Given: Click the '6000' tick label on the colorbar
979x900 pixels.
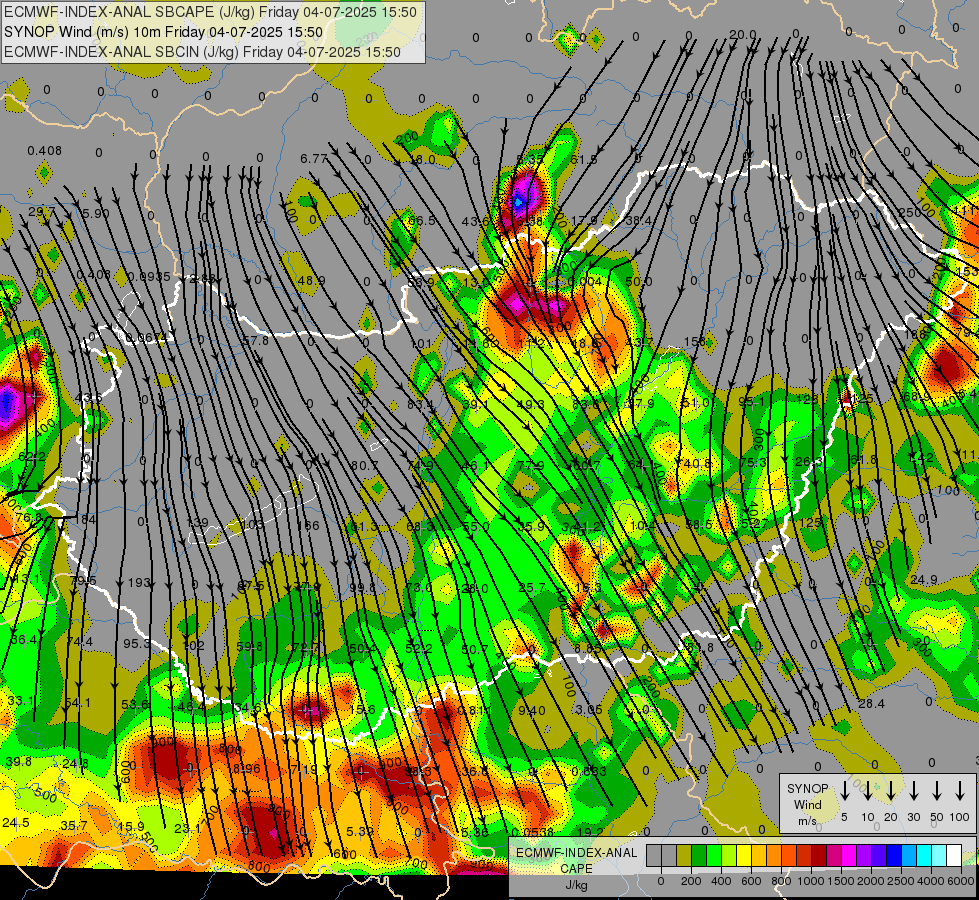Looking at the screenshot, I should [x=961, y=881].
